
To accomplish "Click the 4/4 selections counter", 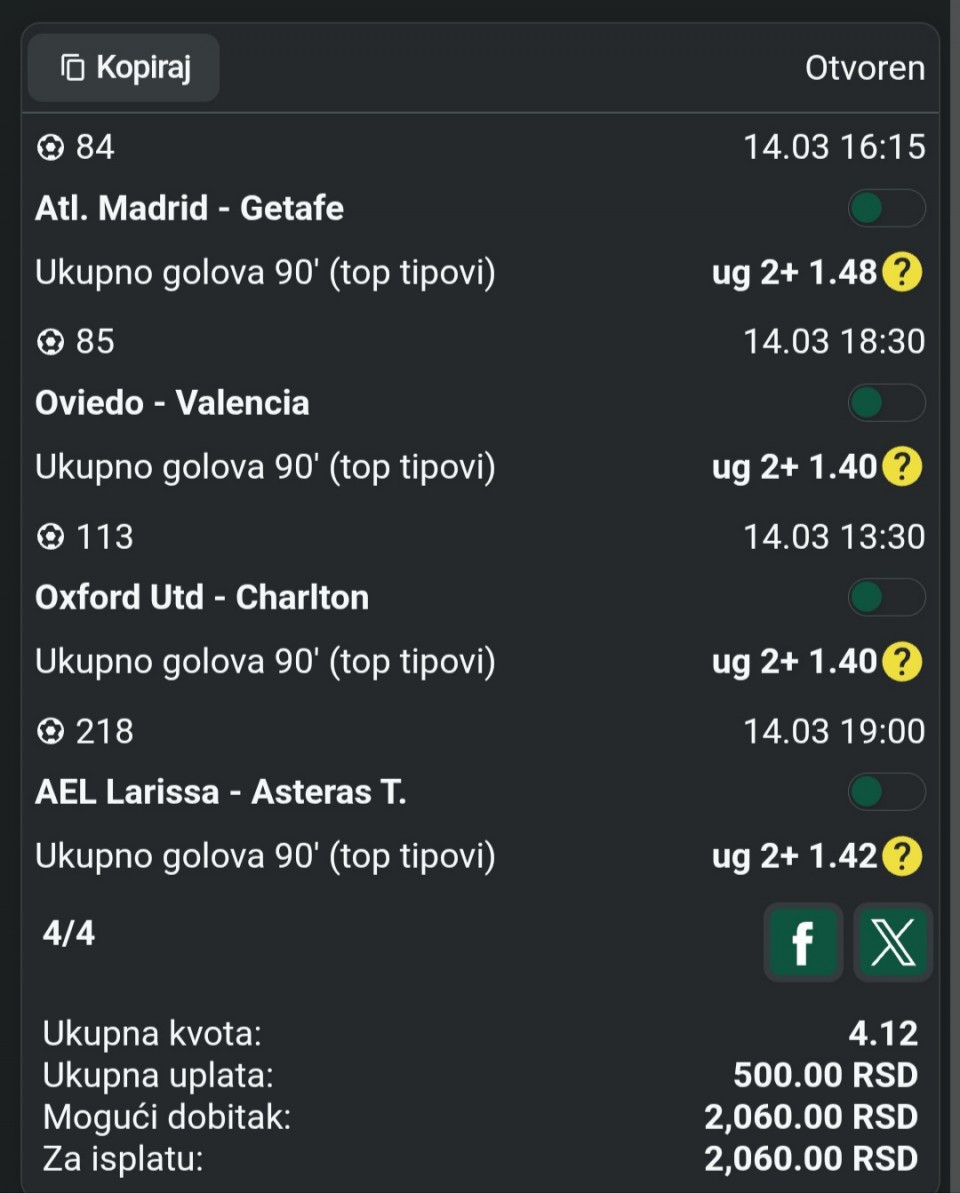I will tap(69, 933).
